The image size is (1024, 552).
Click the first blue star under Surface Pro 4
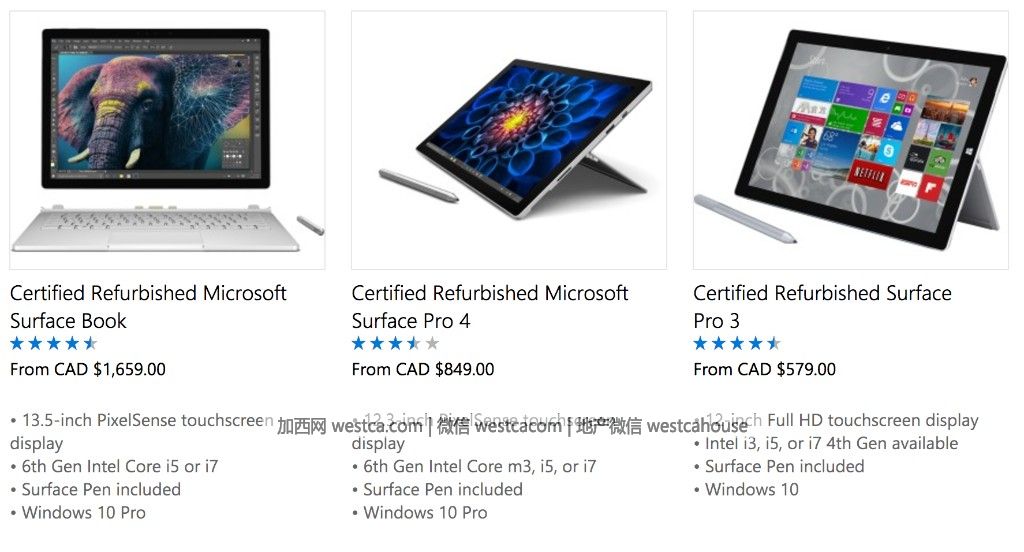[x=359, y=343]
